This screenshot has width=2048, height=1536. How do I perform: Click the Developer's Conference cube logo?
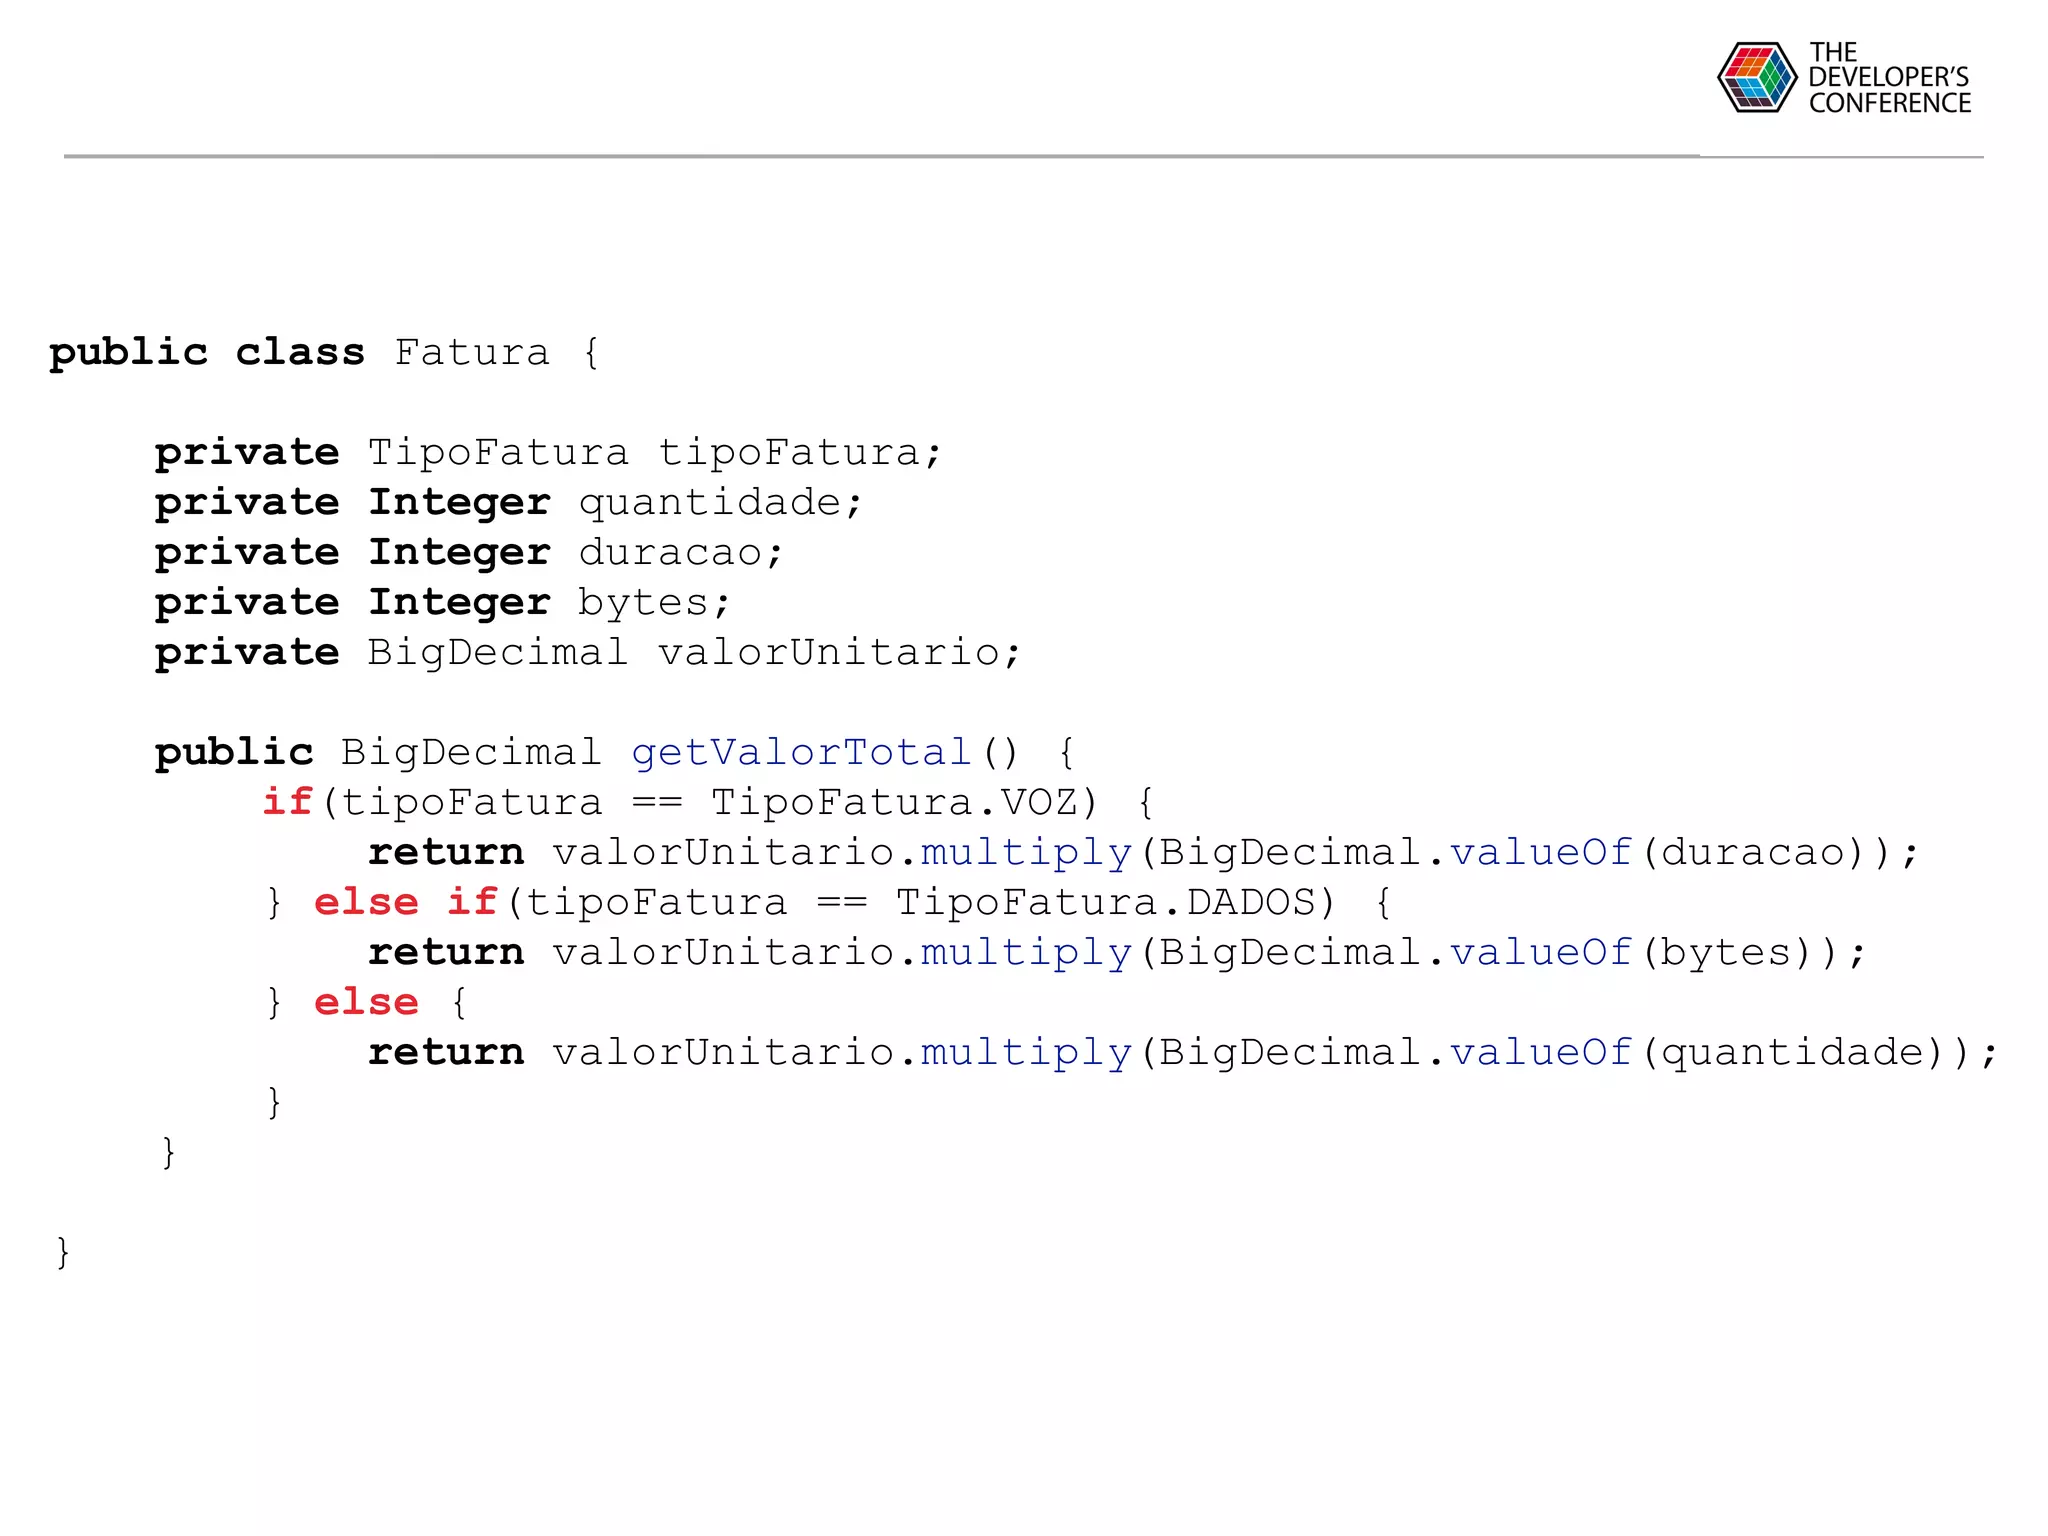tap(1757, 77)
